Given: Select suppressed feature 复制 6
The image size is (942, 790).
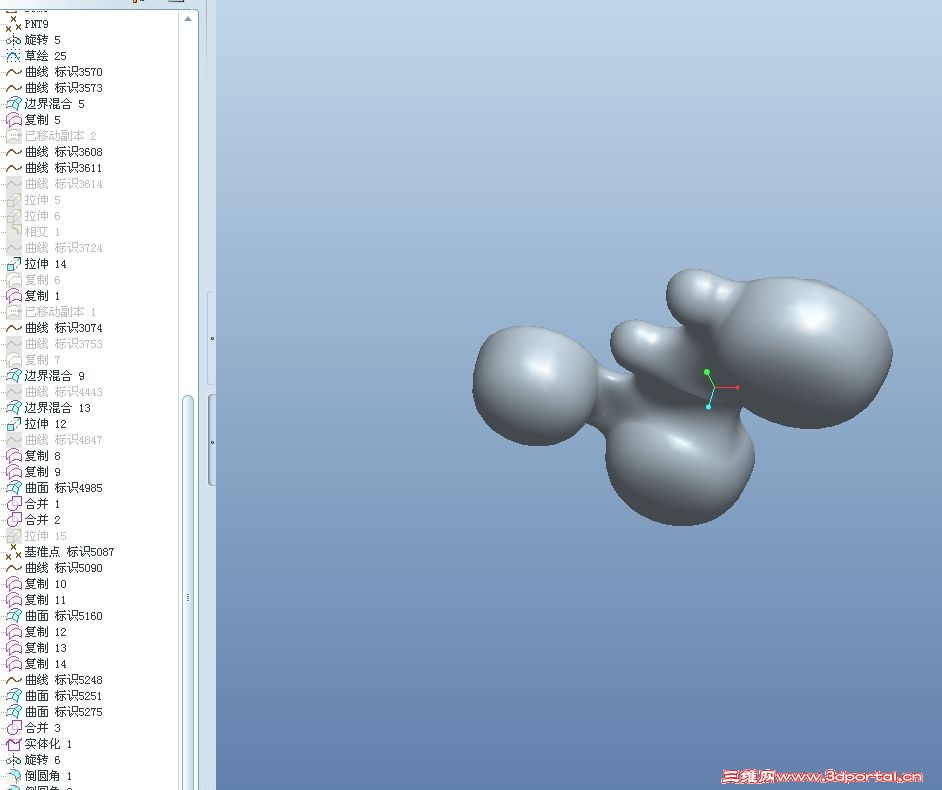Looking at the screenshot, I should (43, 280).
